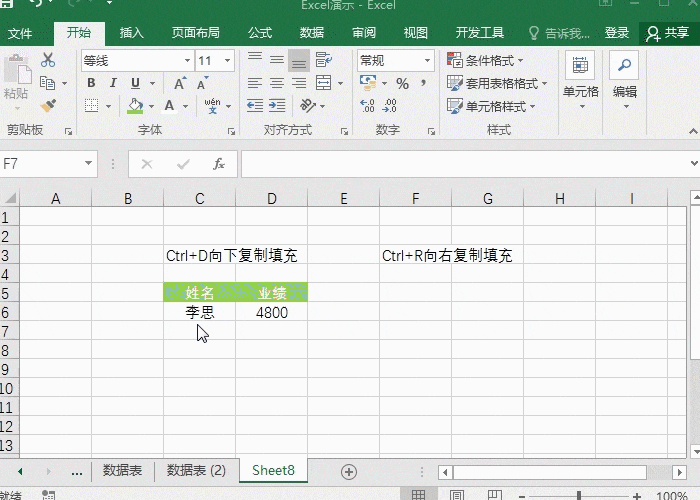This screenshot has height=500, width=700.
Task: Decrease indent
Action: click(255, 106)
